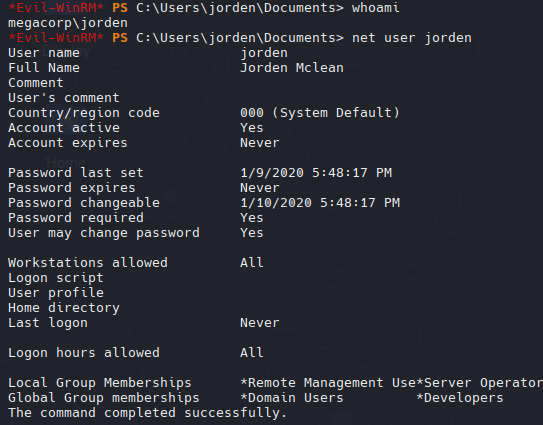Click the Full Name value Jorden Mclean
Viewport: 543px width, 425px height.
(x=292, y=68)
